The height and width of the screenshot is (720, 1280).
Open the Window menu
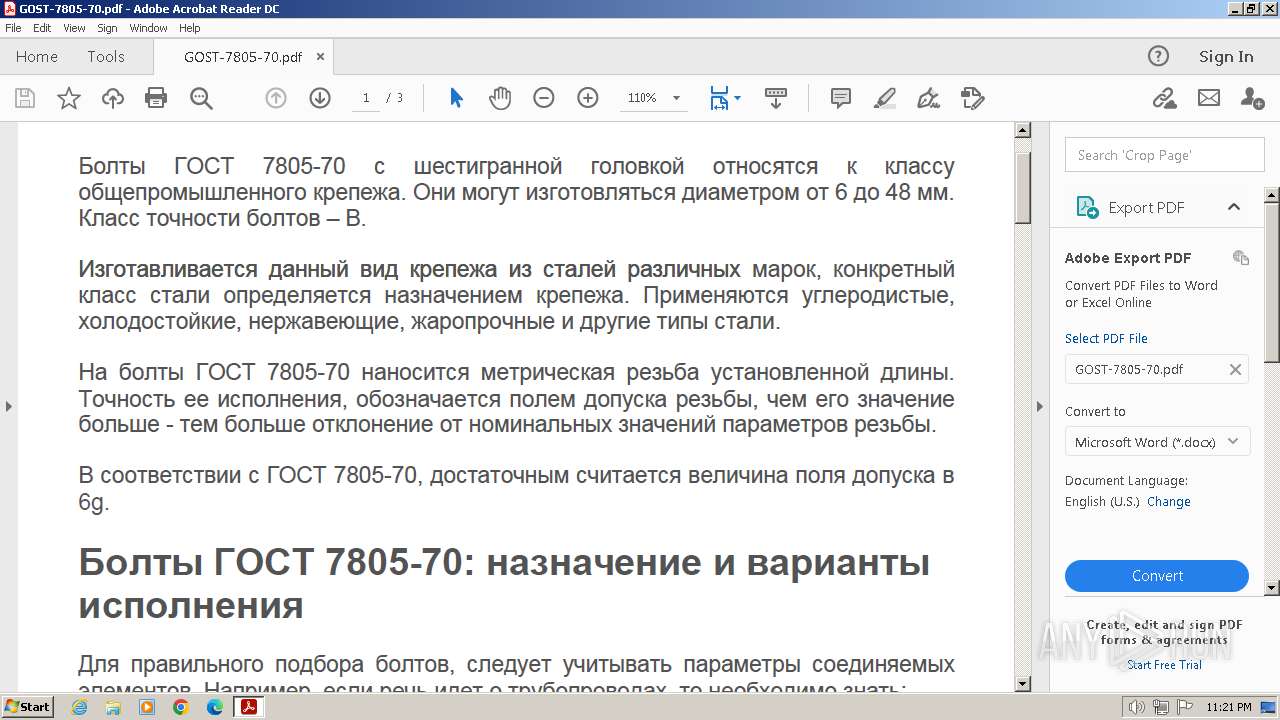click(148, 28)
